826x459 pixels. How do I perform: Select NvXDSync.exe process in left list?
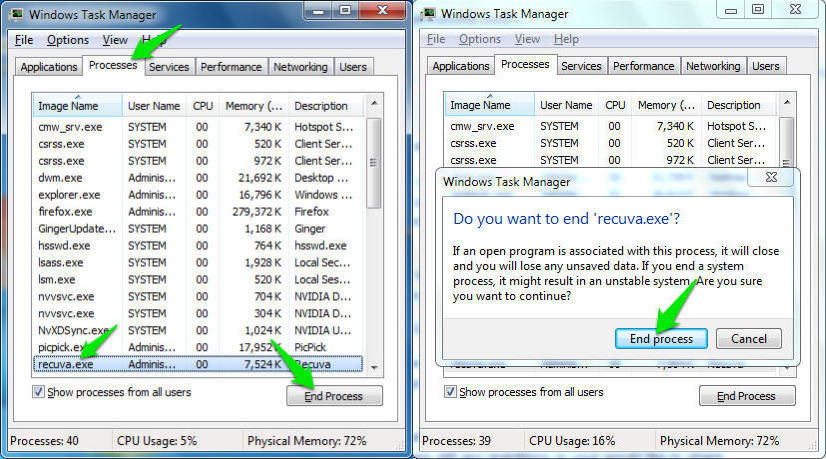198,330
